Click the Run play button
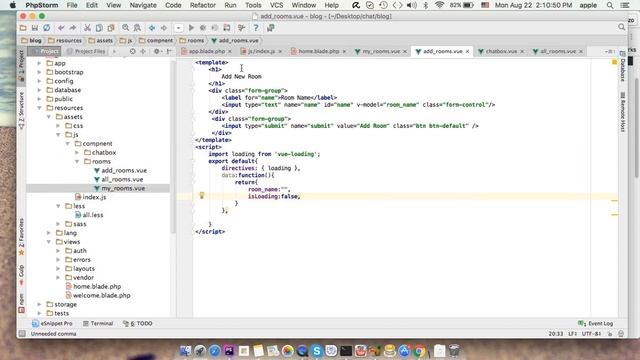The width and height of the screenshot is (640, 360). click(191, 28)
